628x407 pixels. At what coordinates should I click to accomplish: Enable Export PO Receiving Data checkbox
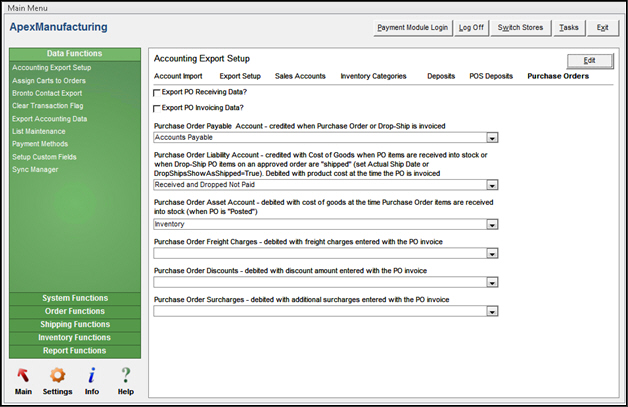pyautogui.click(x=157, y=92)
